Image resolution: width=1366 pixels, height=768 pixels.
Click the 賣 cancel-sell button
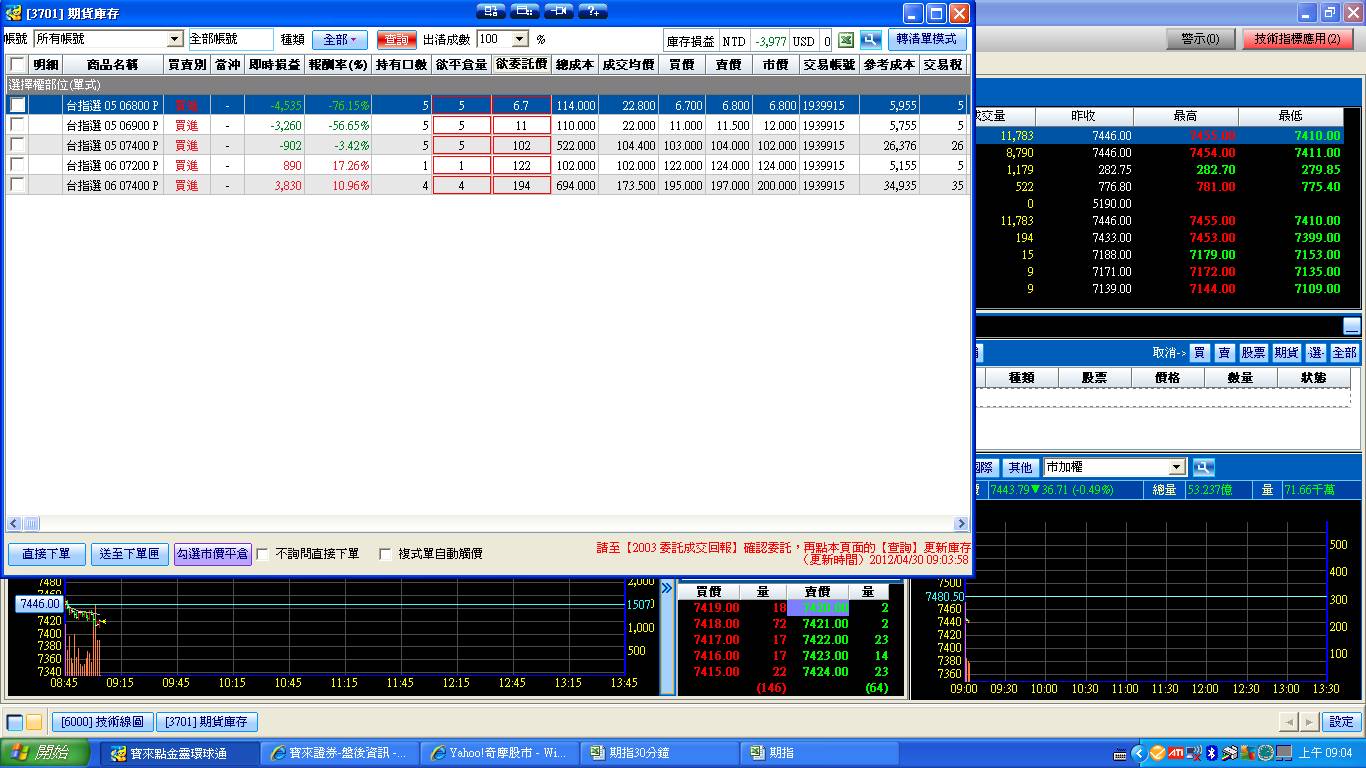coord(1224,353)
